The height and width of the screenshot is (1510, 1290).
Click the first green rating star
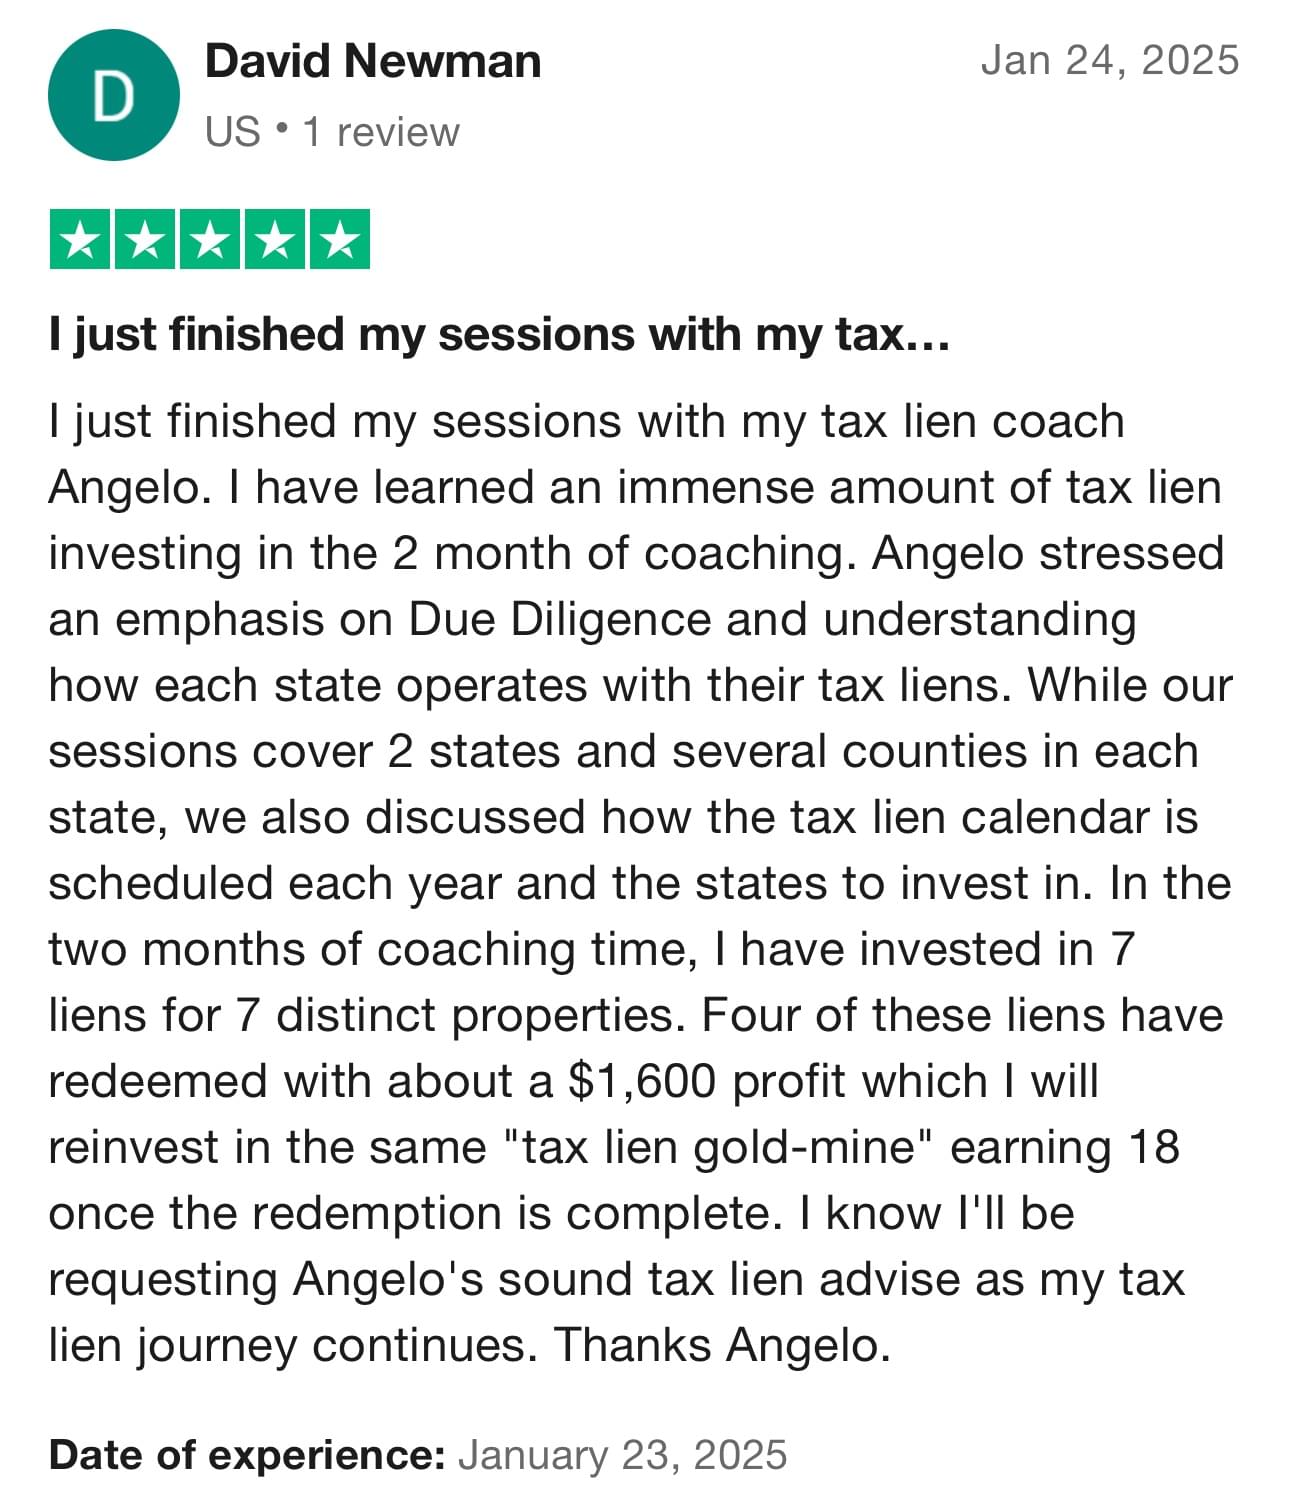[x=80, y=240]
